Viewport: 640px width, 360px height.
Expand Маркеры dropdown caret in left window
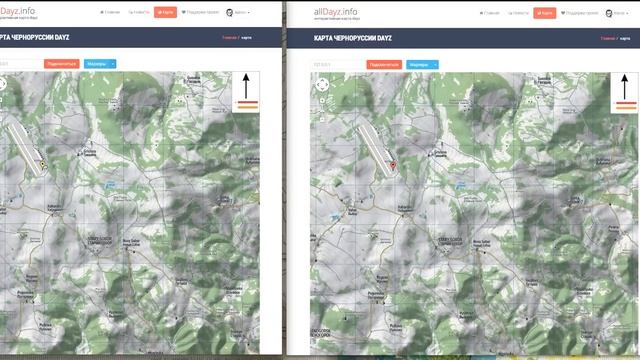pos(113,64)
